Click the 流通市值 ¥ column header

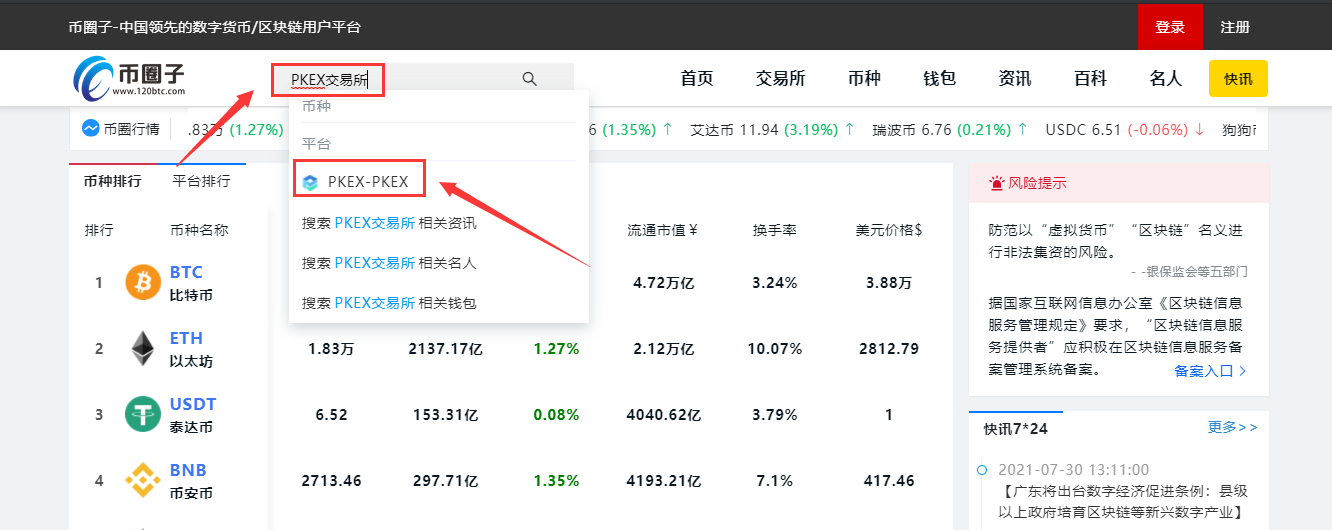(662, 229)
